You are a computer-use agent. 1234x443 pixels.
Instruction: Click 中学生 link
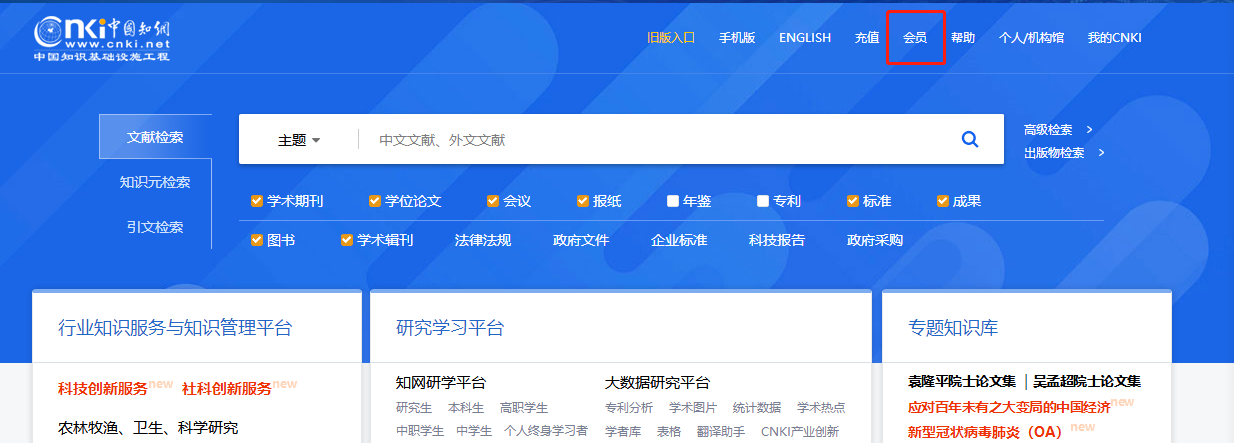(x=474, y=431)
